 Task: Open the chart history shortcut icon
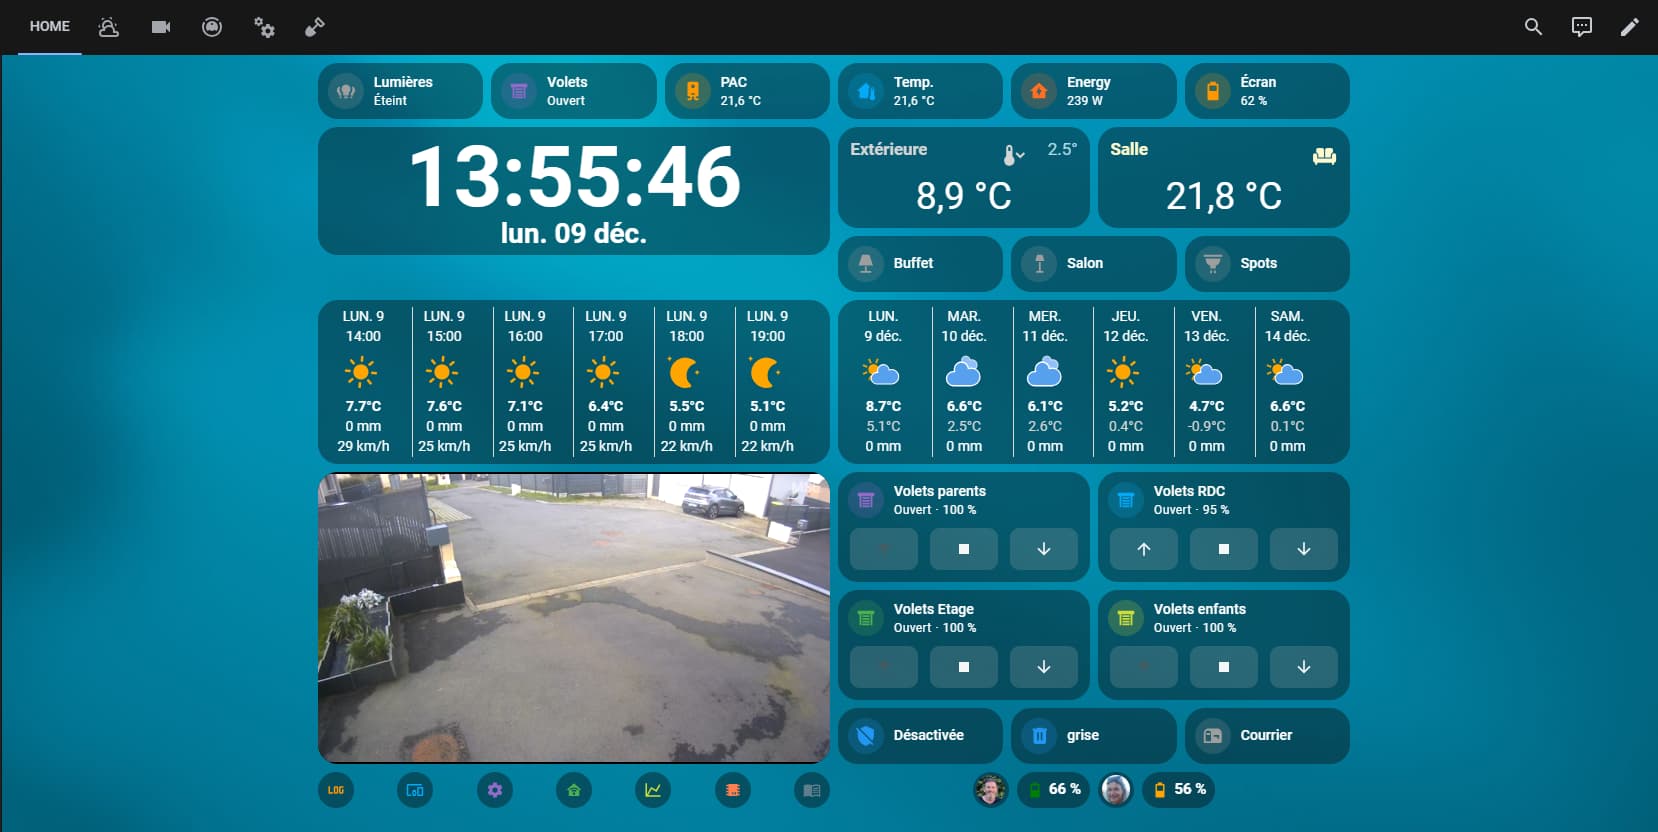[653, 790]
